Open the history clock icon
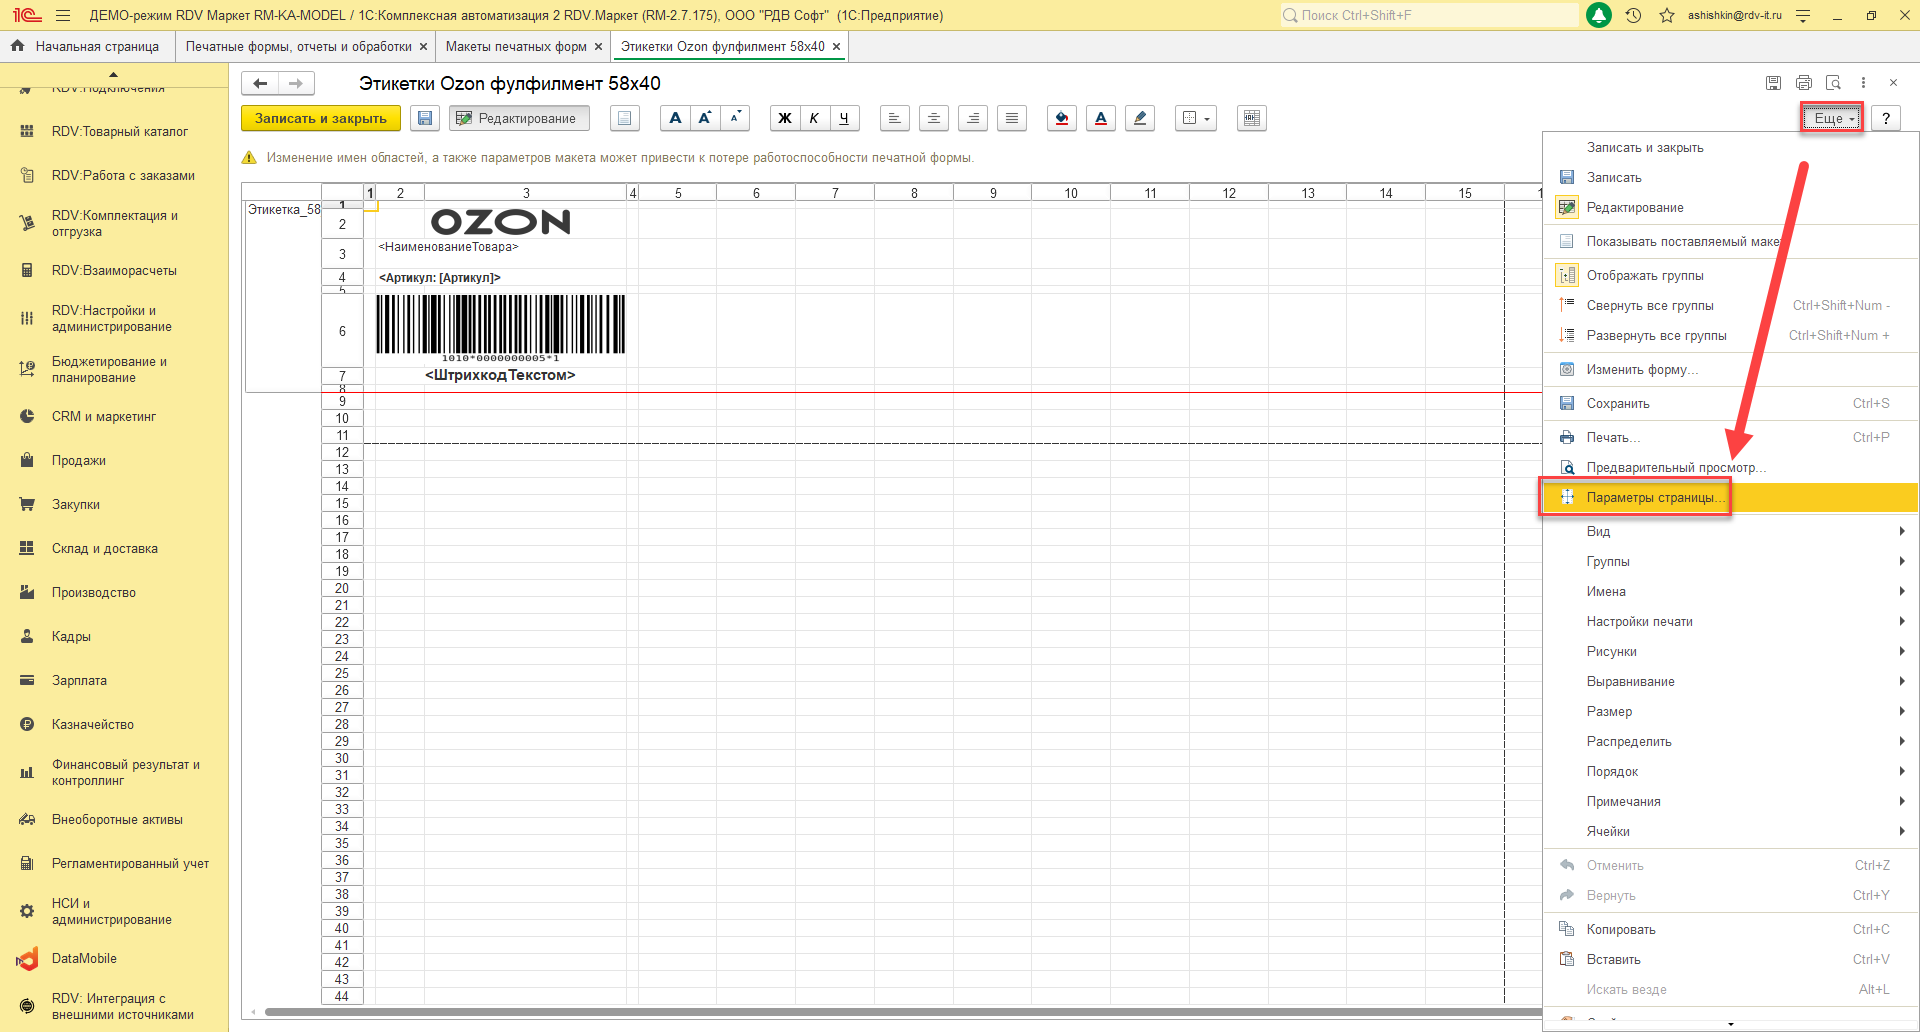Image resolution: width=1920 pixels, height=1032 pixels. click(1633, 15)
